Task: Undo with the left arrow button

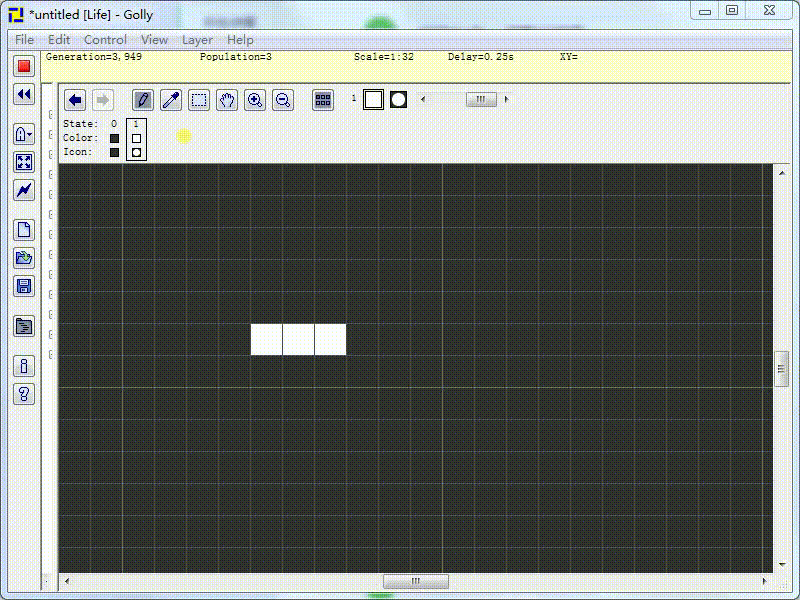Action: click(75, 100)
